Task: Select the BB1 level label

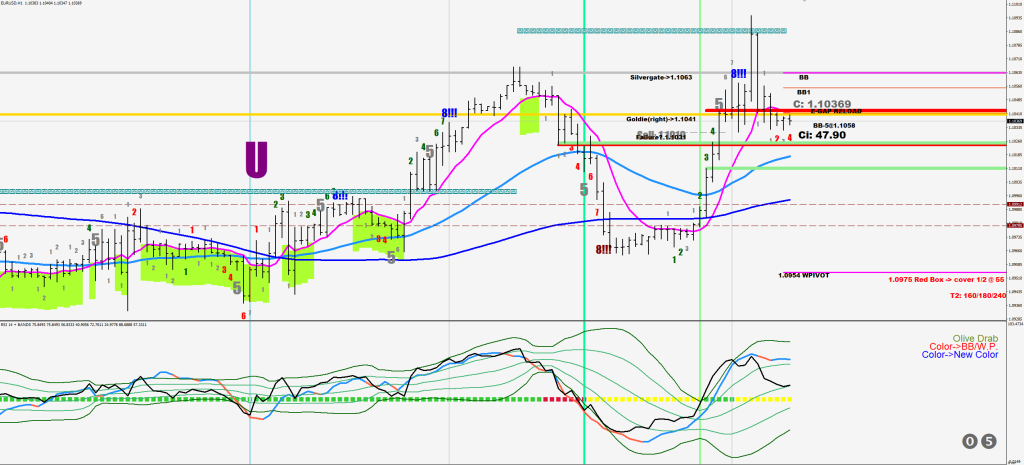Action: pos(803,92)
